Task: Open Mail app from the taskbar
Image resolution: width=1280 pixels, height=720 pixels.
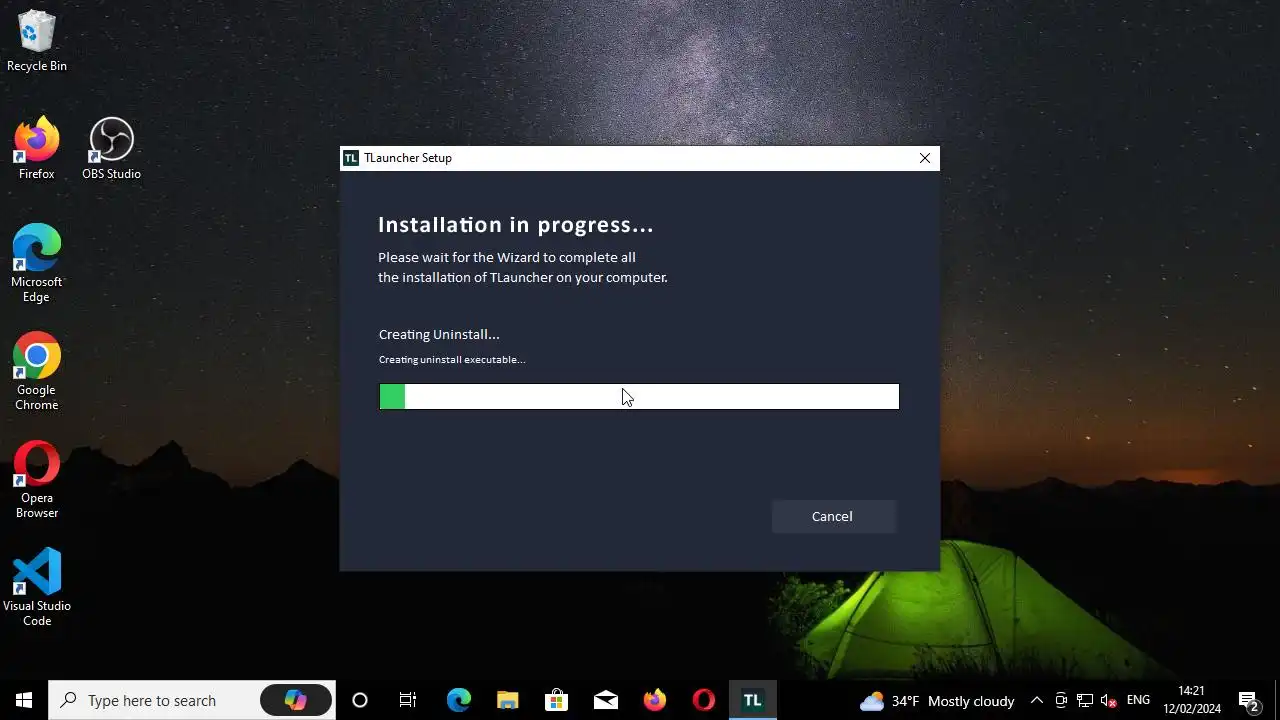Action: point(606,700)
